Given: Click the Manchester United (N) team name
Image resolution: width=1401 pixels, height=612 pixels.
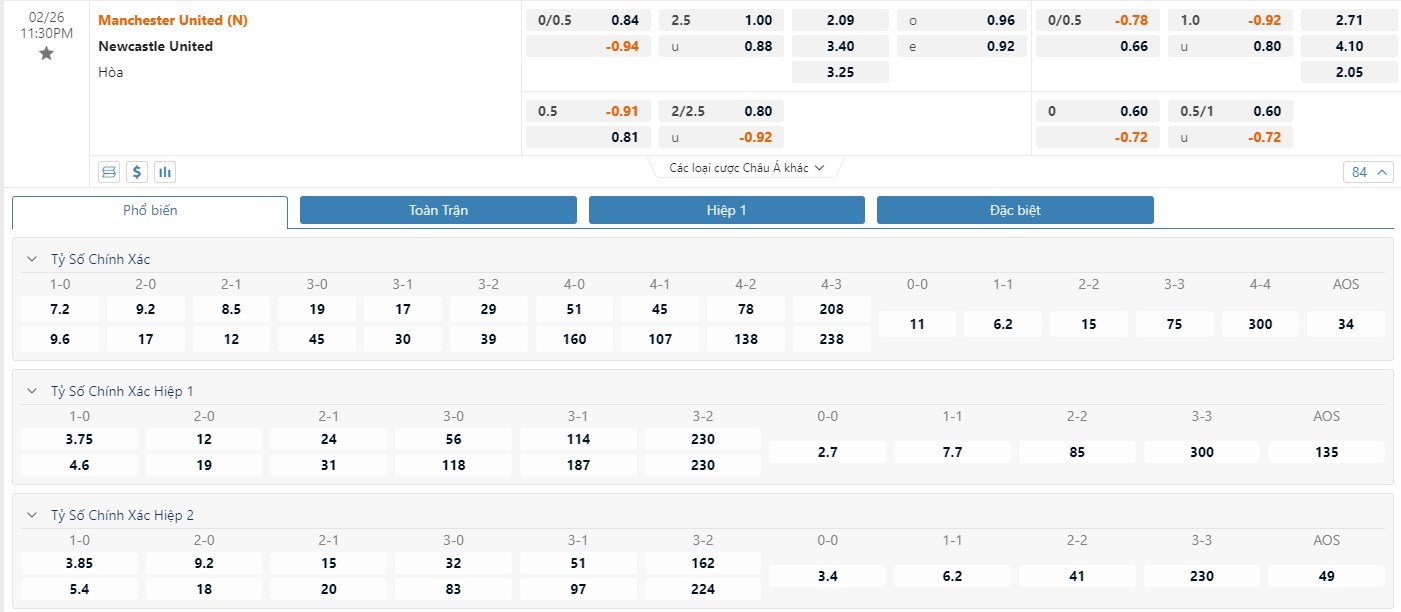Looking at the screenshot, I should [173, 20].
